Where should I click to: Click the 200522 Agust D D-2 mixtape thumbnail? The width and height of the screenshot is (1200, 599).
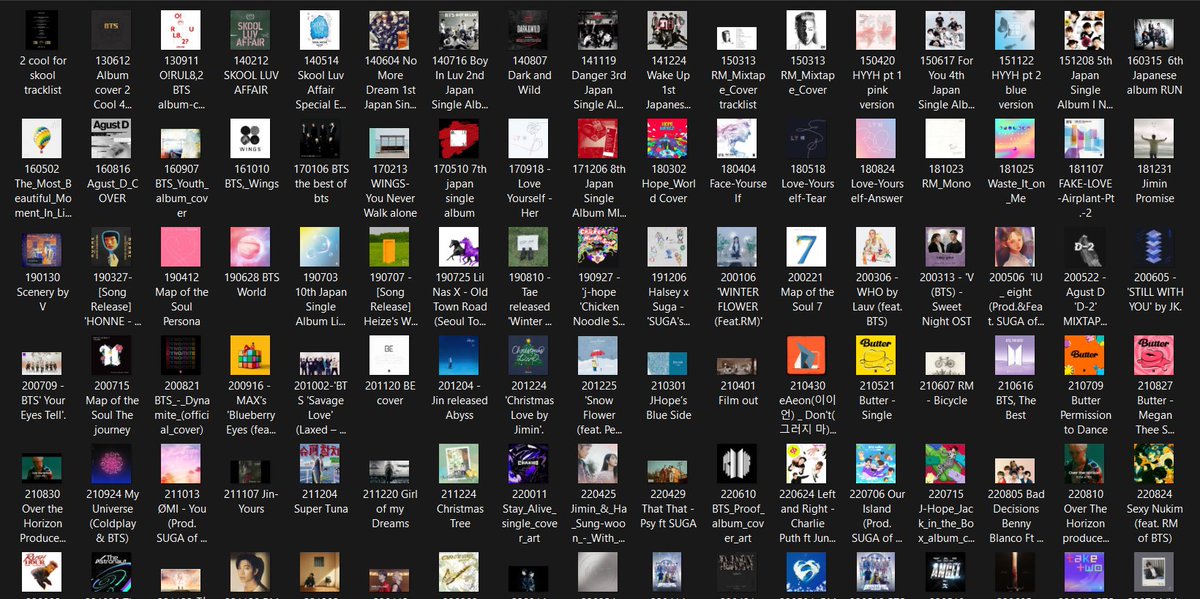pyautogui.click(x=1086, y=247)
